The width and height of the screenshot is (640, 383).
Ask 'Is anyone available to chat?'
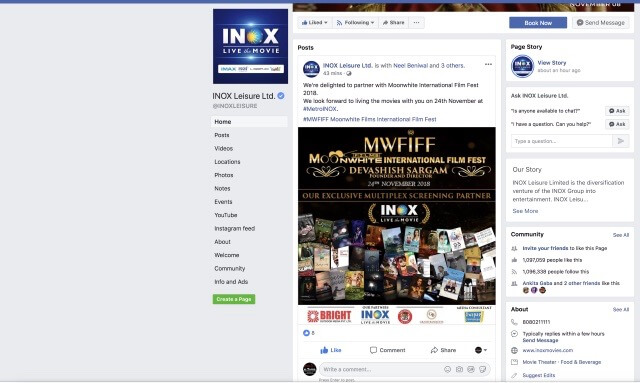[617, 111]
